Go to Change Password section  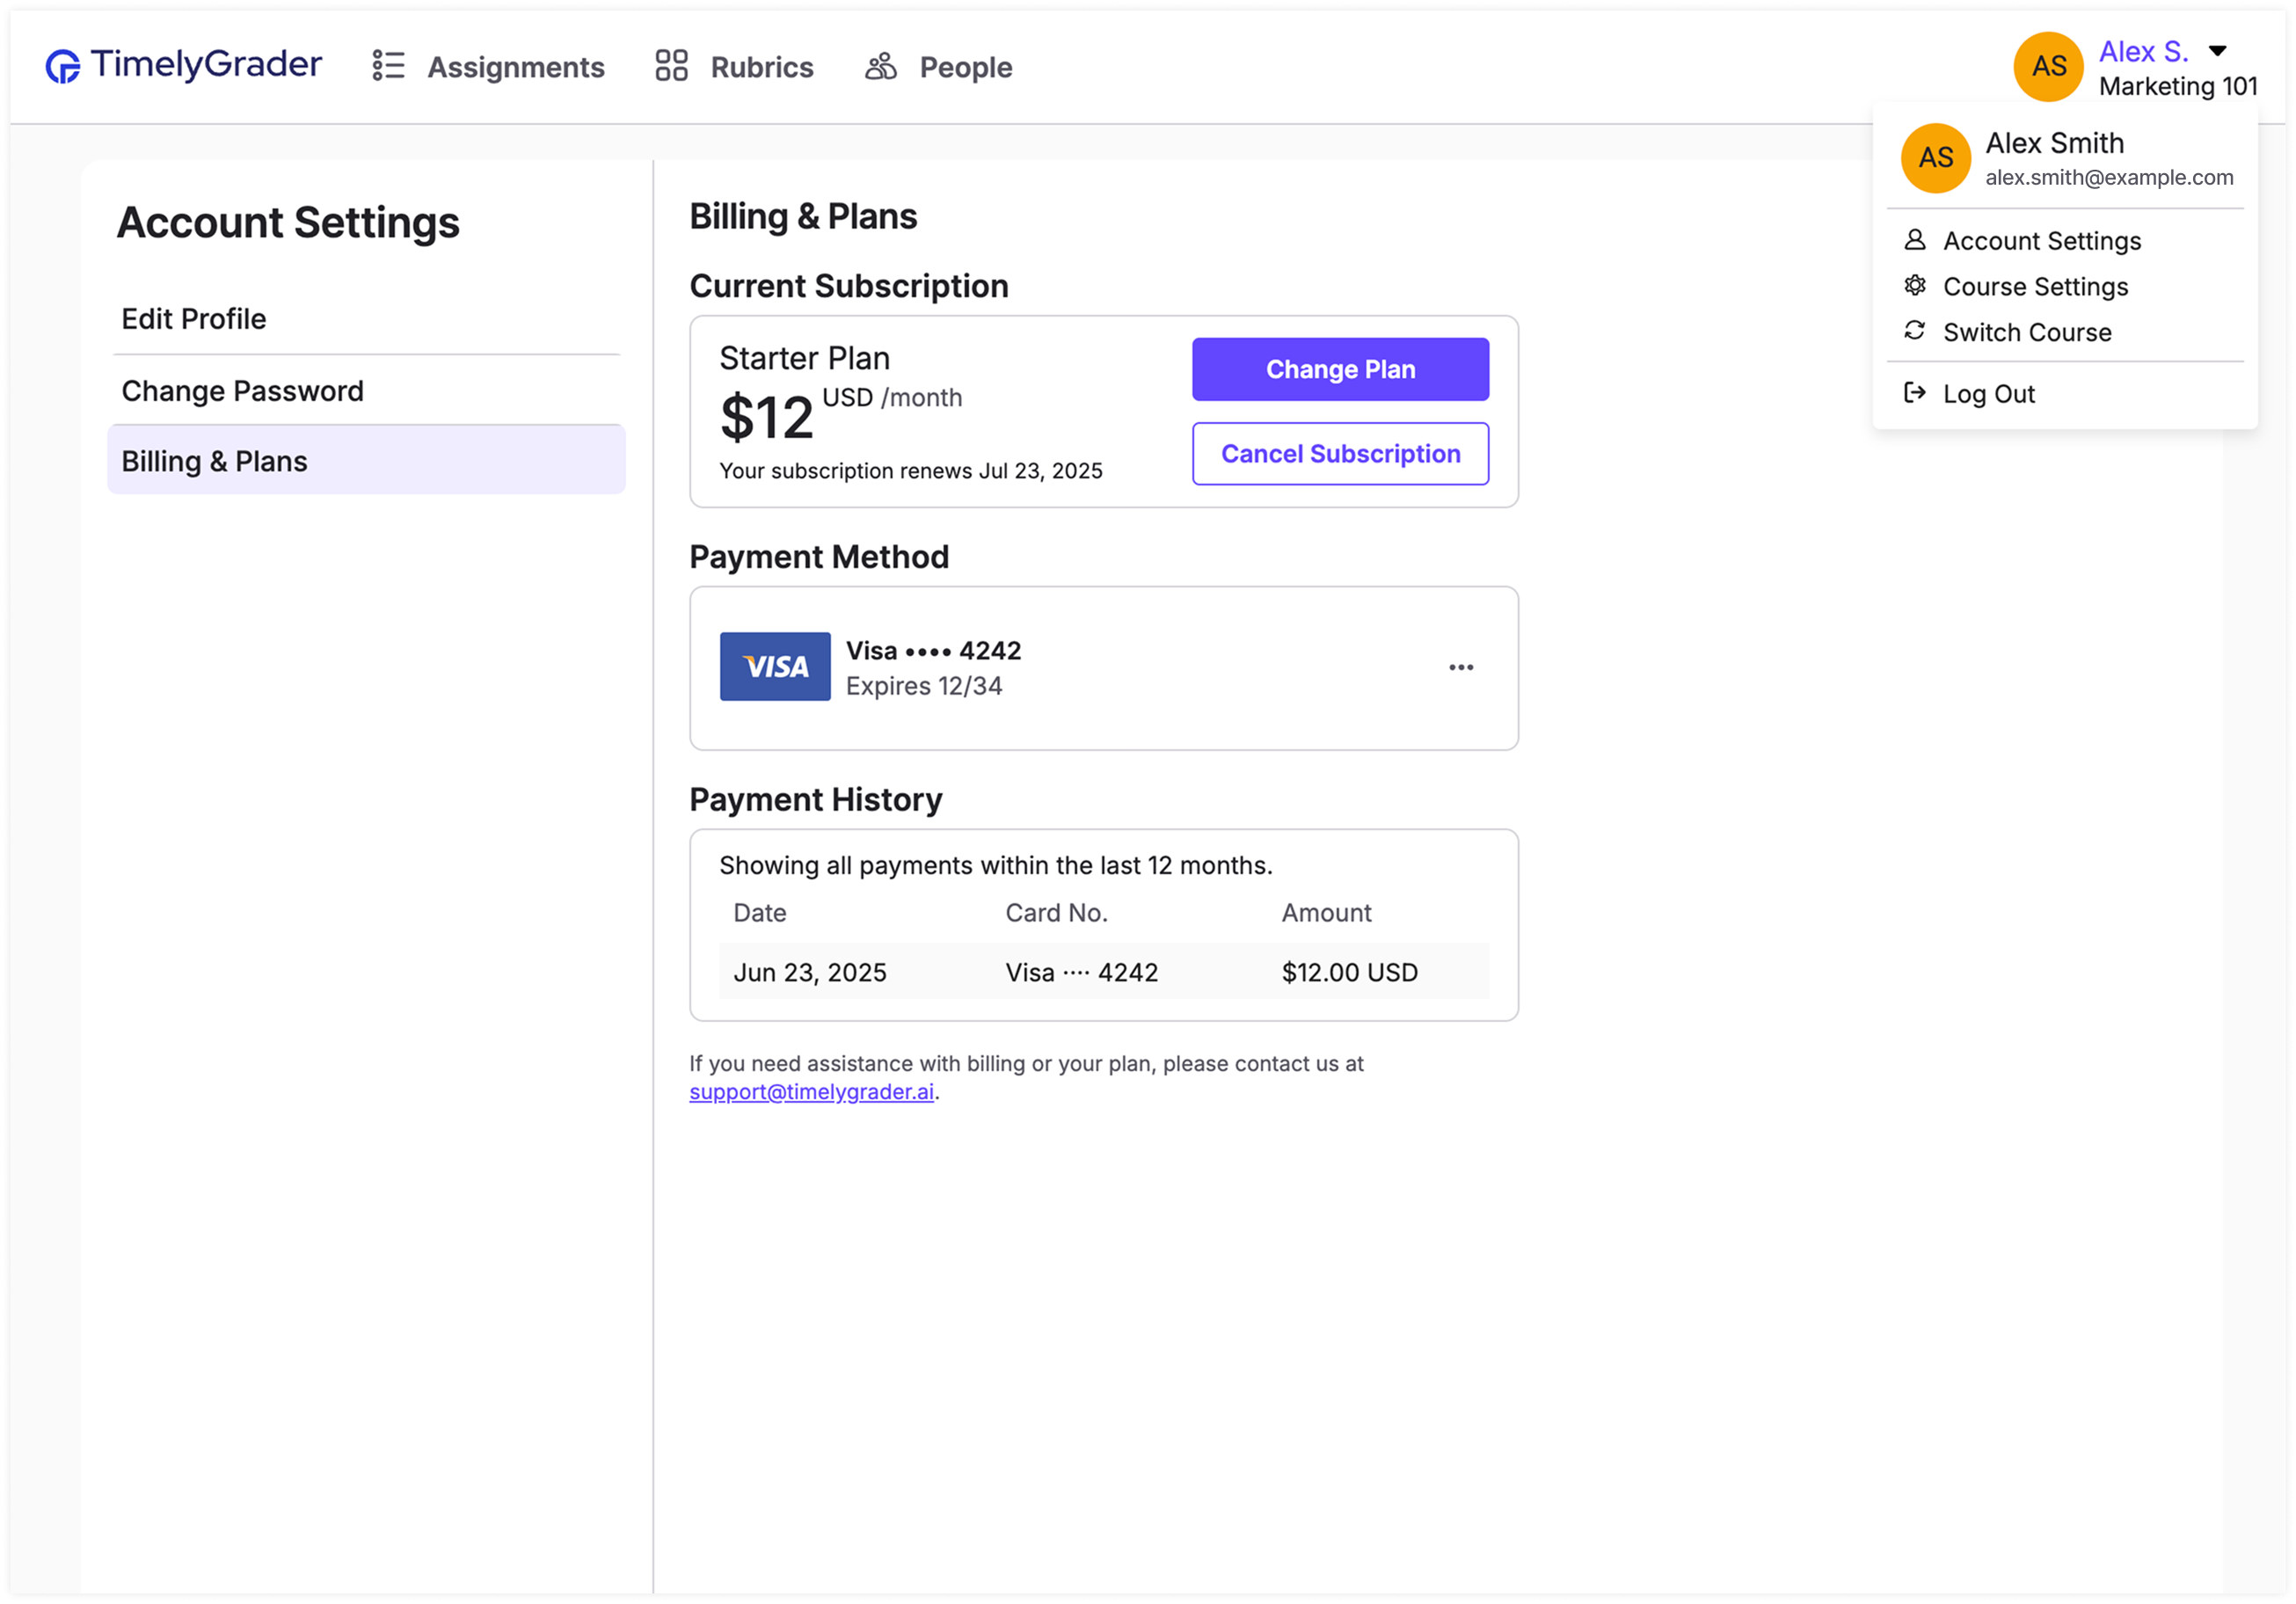click(242, 391)
